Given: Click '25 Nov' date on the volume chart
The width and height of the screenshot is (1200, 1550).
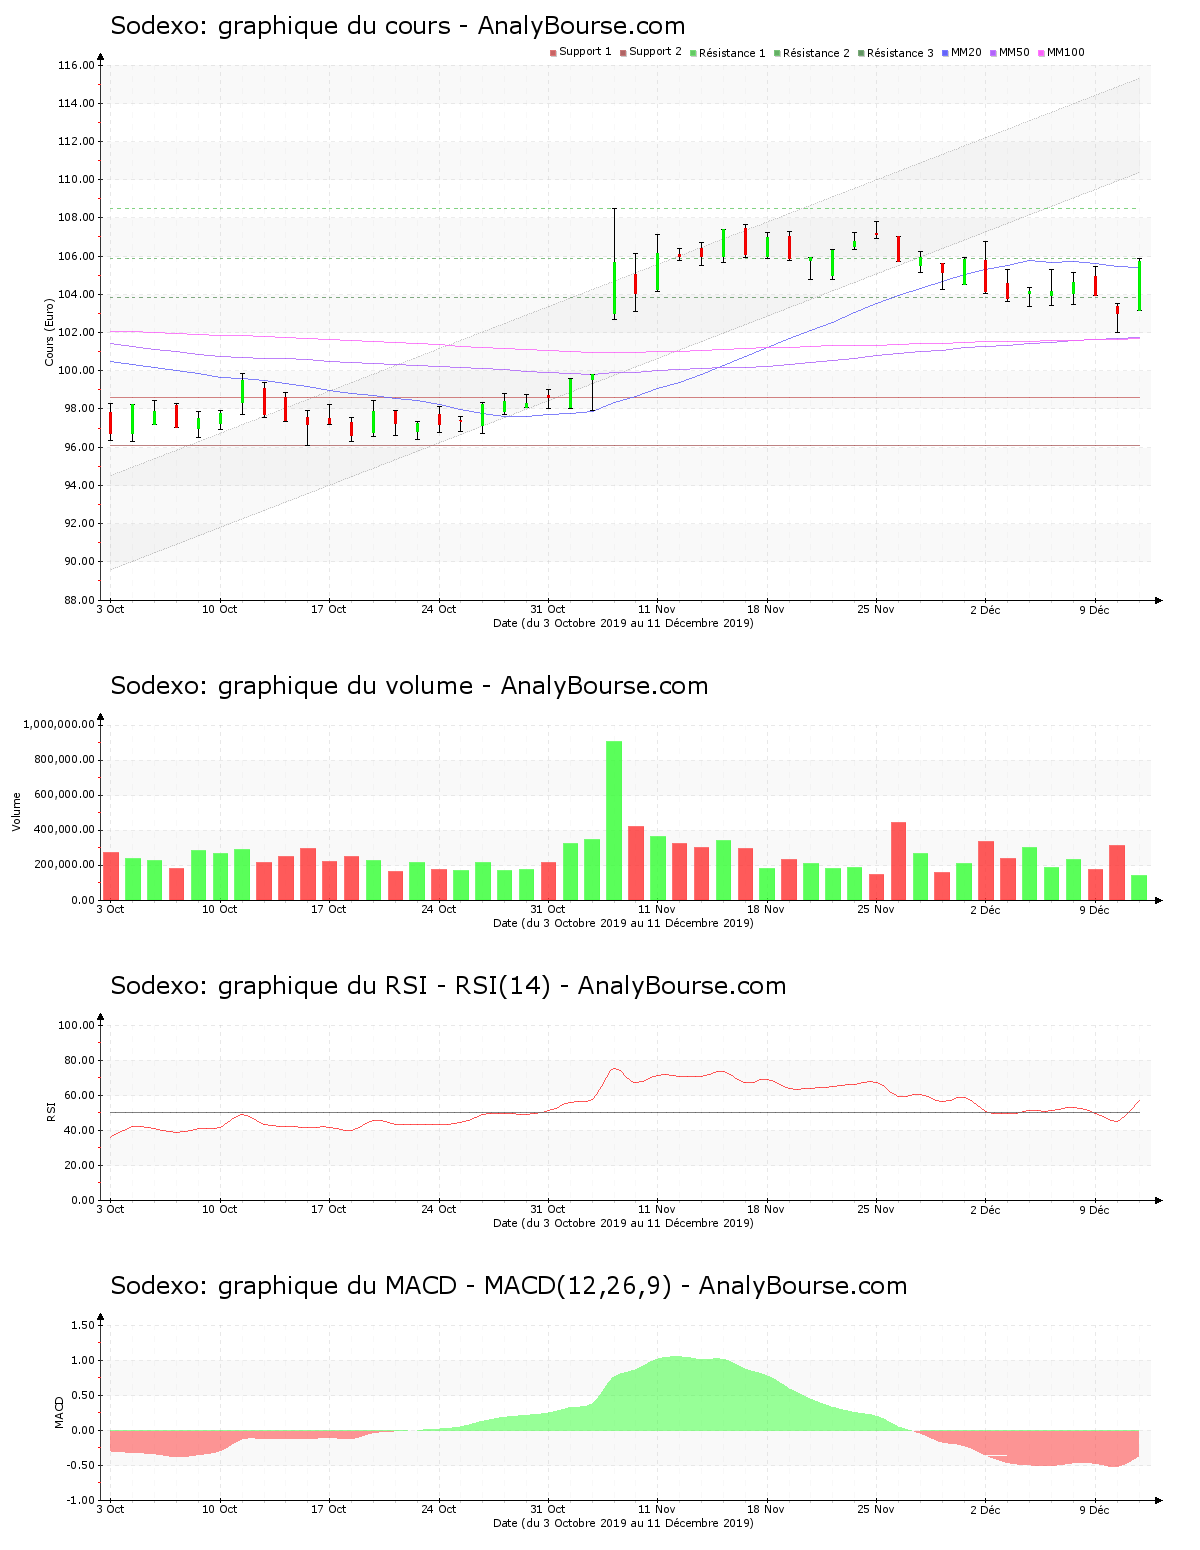Looking at the screenshot, I should tap(876, 909).
